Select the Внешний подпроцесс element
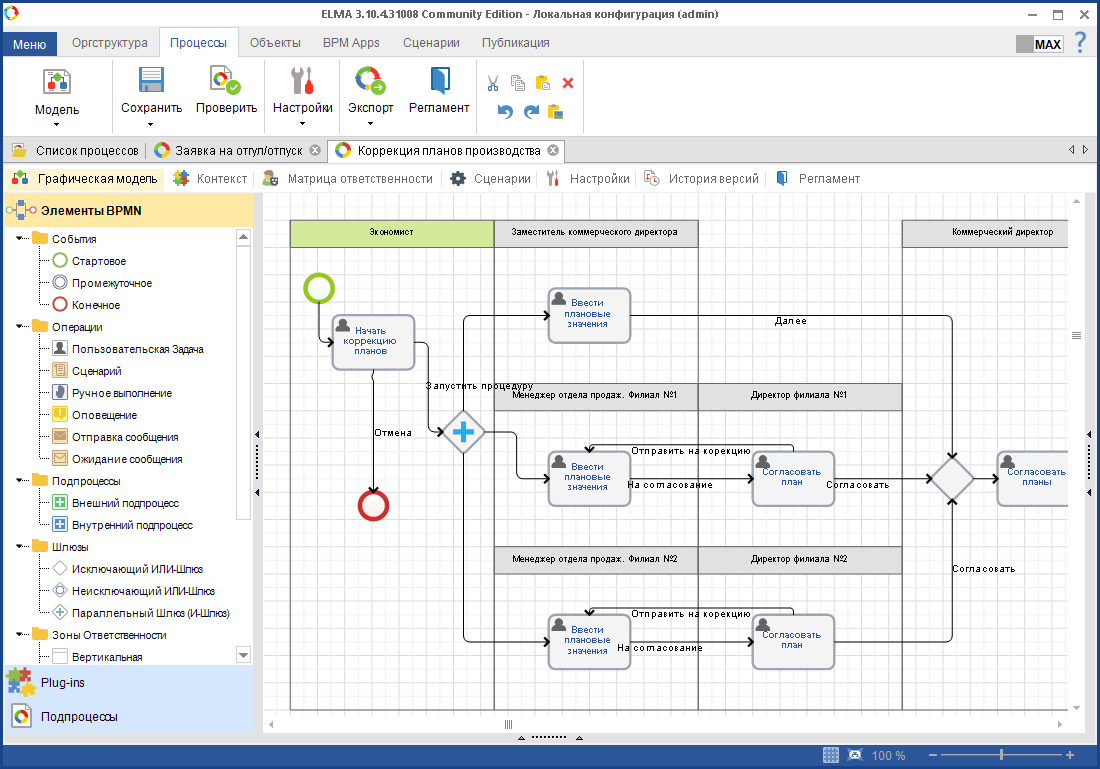The height and width of the screenshot is (769, 1100). pyautogui.click(x=125, y=503)
